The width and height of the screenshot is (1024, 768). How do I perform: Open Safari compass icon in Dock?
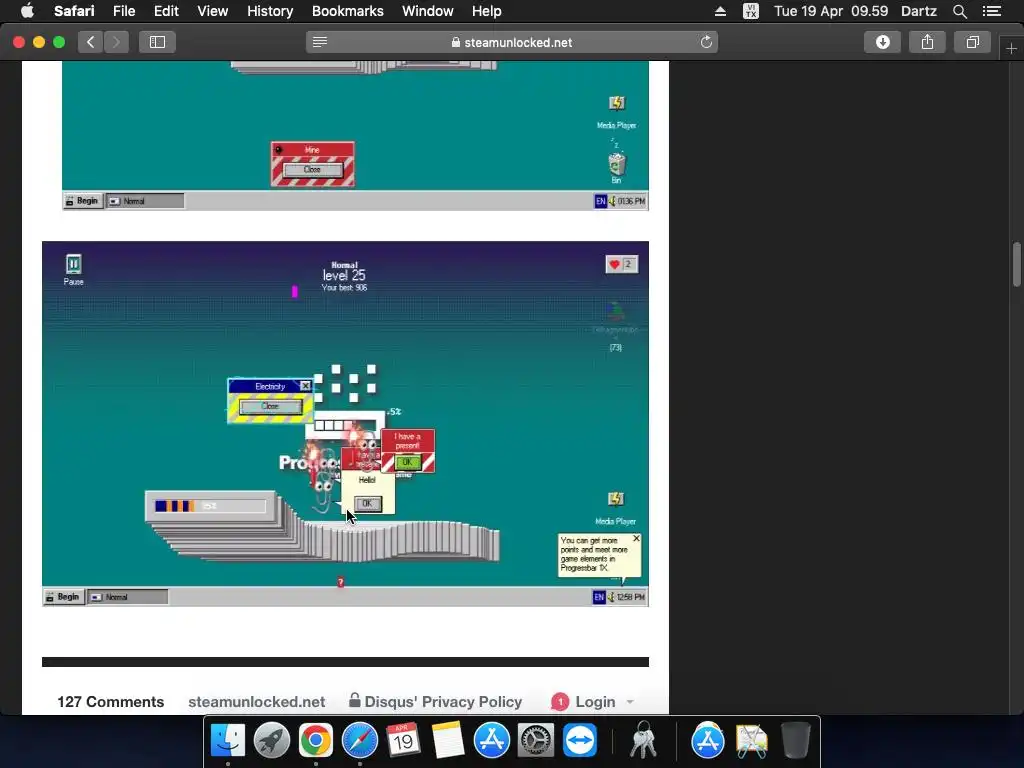coord(360,741)
